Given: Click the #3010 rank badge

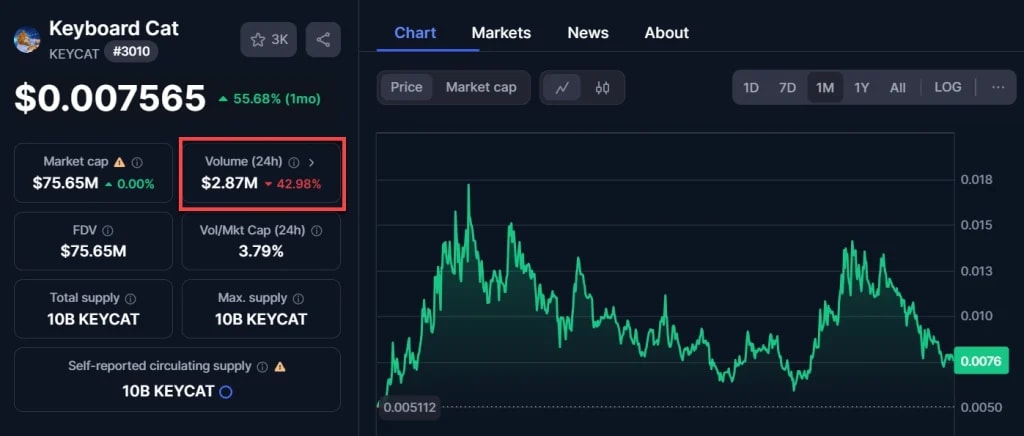Looking at the screenshot, I should pyautogui.click(x=131, y=53).
